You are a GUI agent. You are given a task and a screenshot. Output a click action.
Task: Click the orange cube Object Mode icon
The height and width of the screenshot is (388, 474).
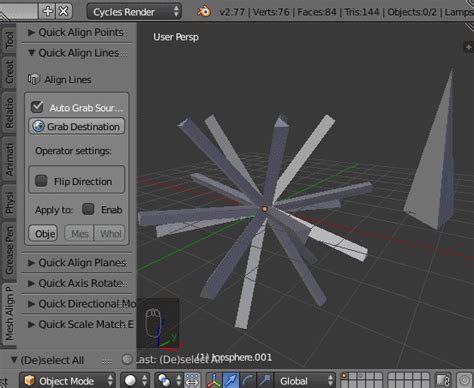30,380
